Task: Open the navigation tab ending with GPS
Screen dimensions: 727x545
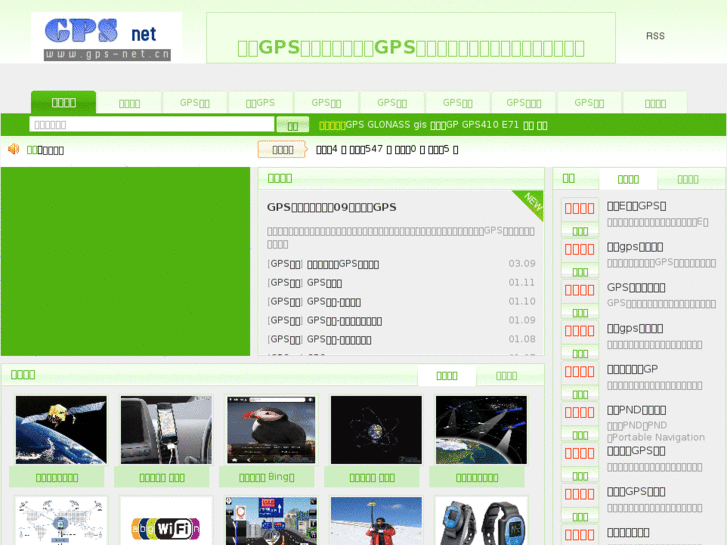Action: pos(260,103)
